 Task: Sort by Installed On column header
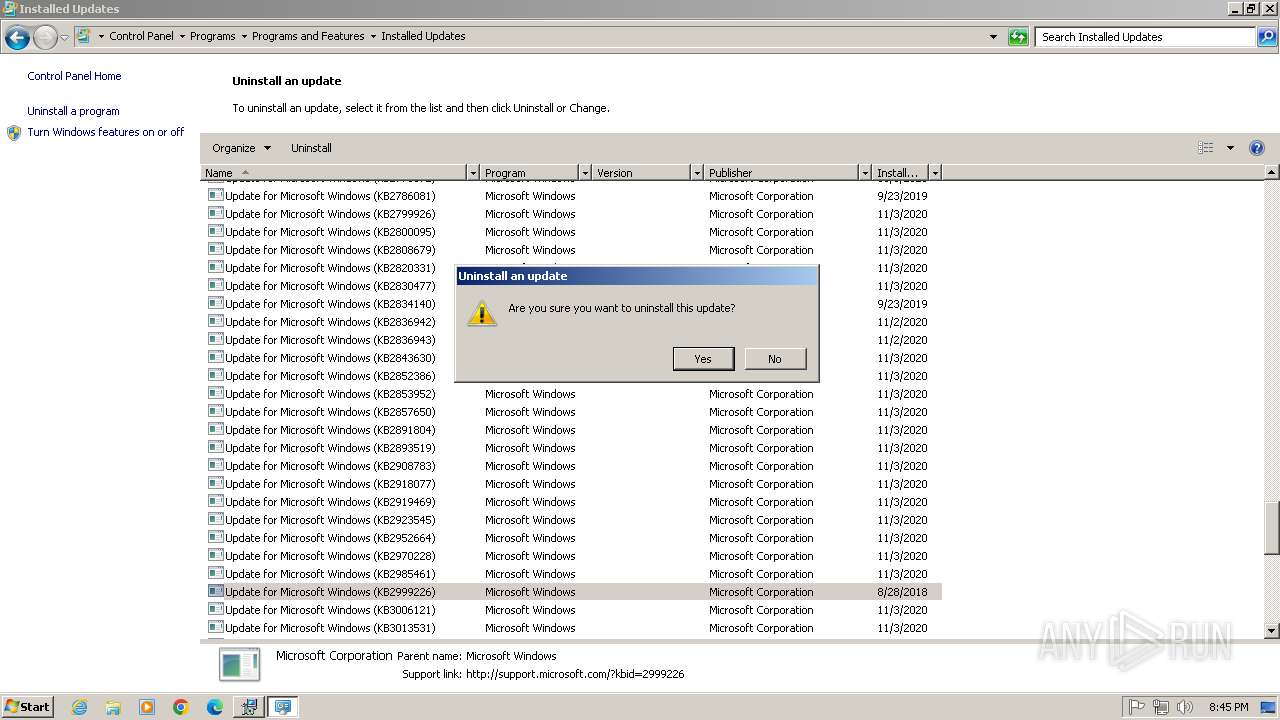[x=900, y=173]
